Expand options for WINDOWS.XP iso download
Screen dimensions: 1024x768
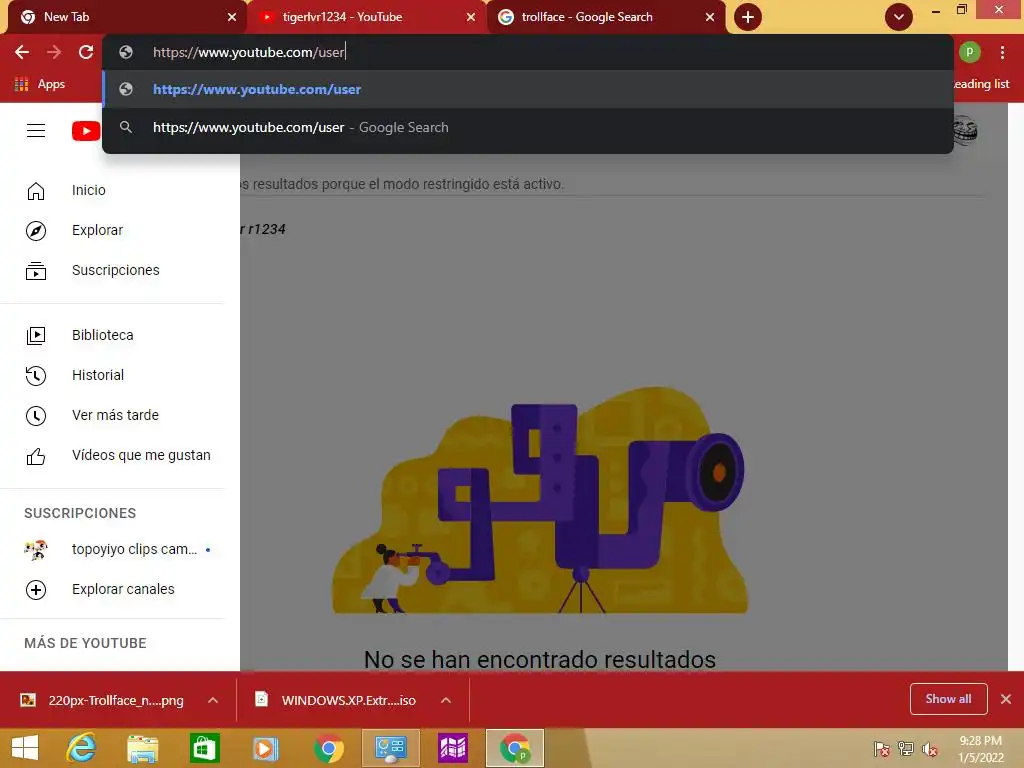point(446,700)
